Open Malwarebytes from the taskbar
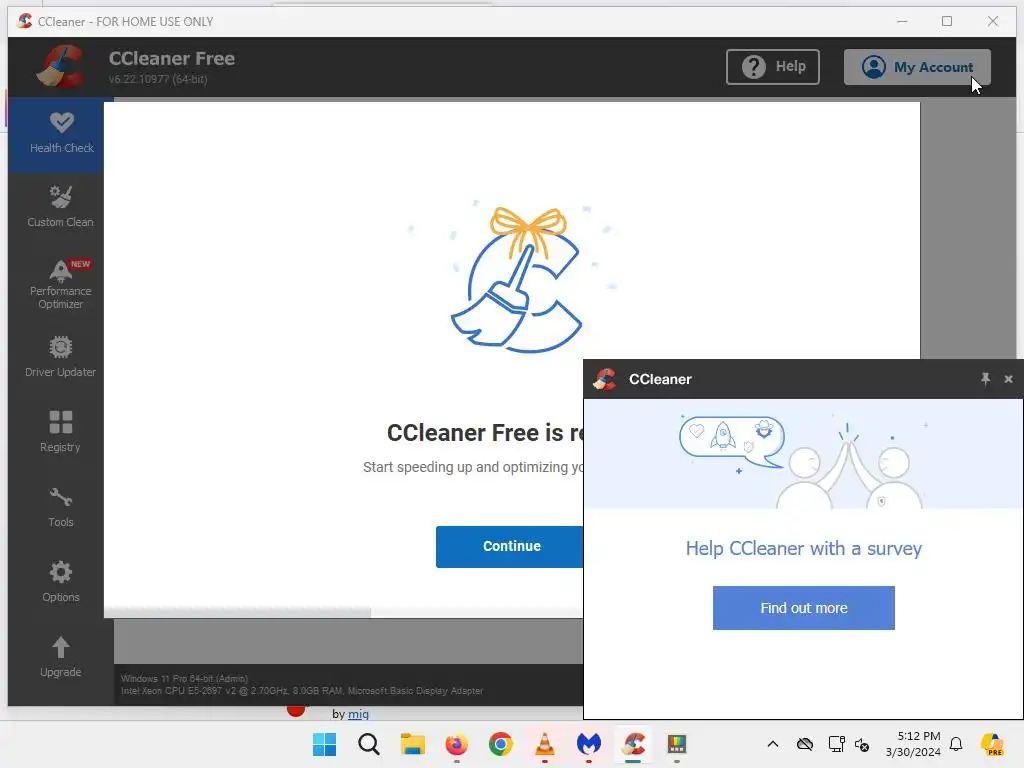Image resolution: width=1024 pixels, height=768 pixels. point(589,744)
